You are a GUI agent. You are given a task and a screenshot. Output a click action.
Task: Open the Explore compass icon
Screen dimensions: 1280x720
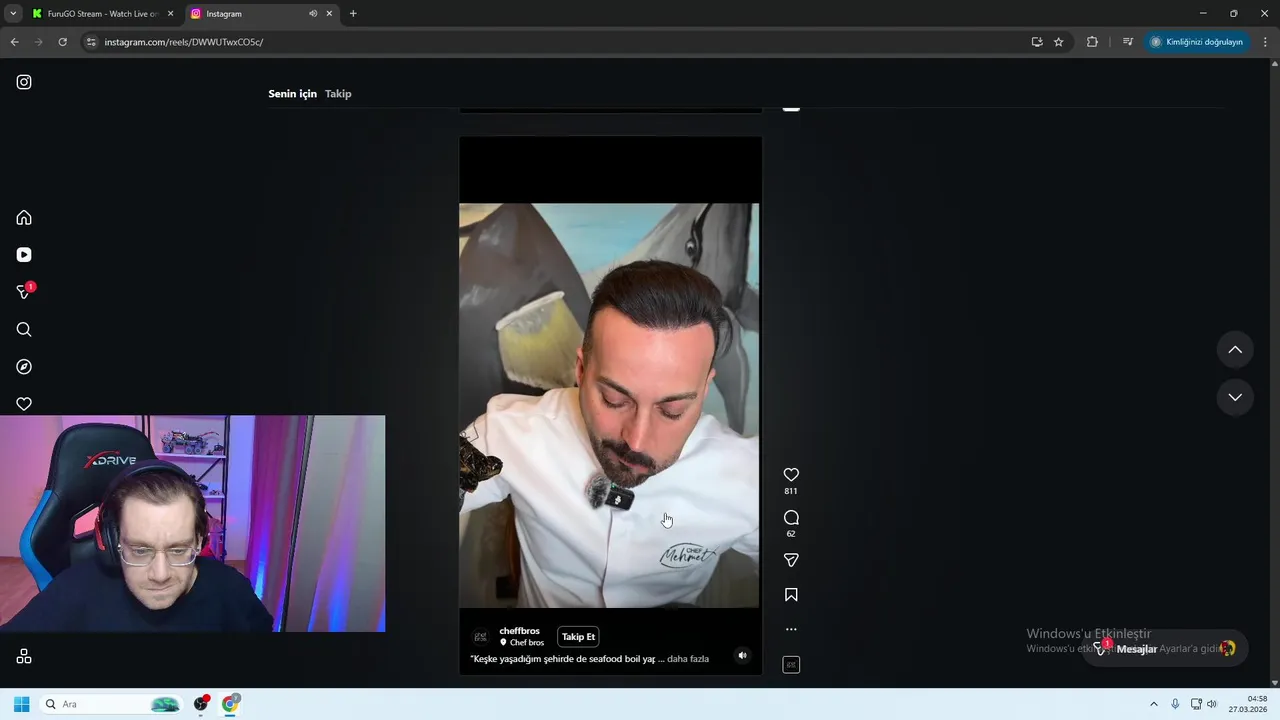24,367
